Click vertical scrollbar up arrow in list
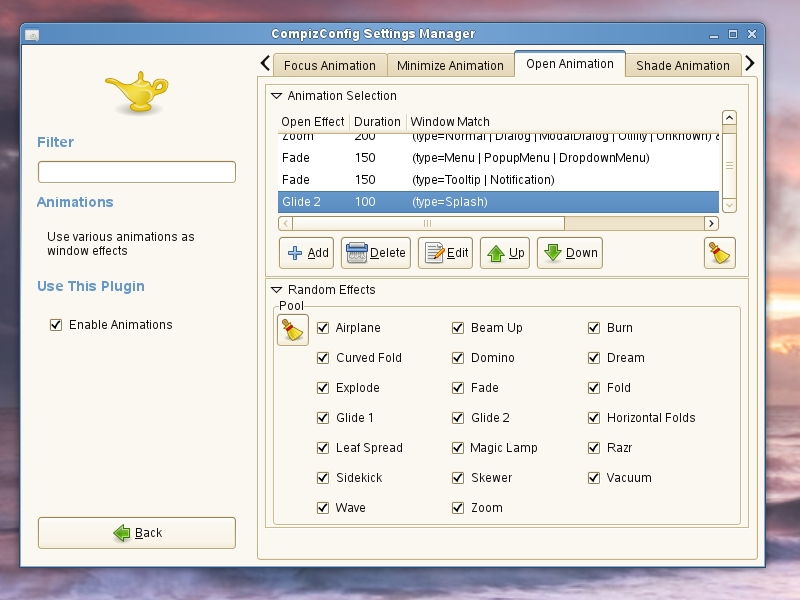Image resolution: width=800 pixels, height=600 pixels. 730,118
